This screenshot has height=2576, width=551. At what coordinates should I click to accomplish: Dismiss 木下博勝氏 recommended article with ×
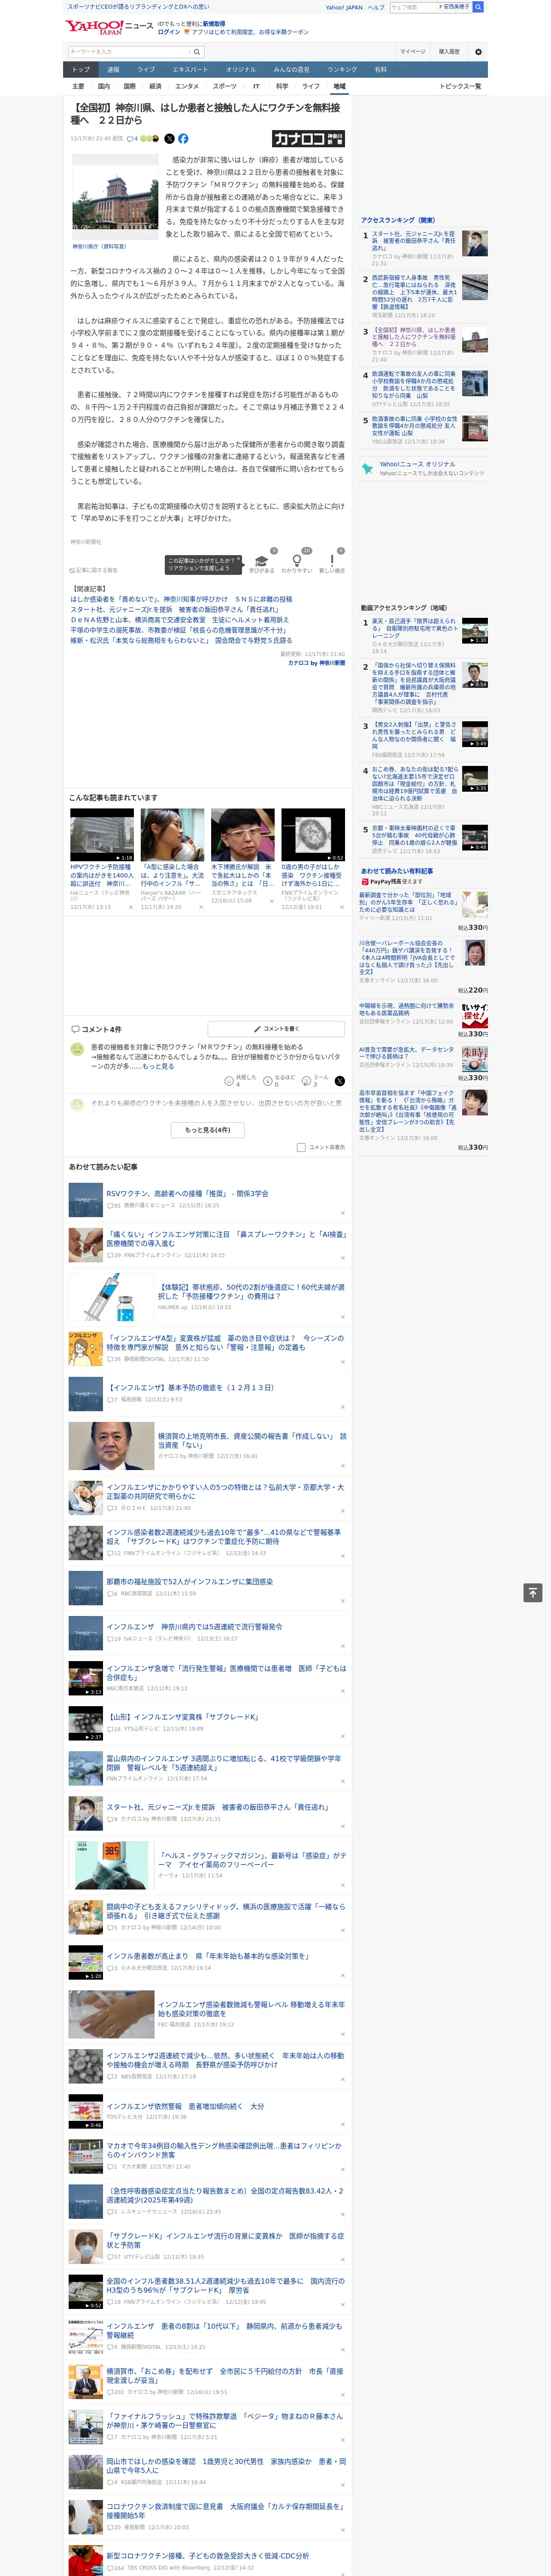(271, 901)
